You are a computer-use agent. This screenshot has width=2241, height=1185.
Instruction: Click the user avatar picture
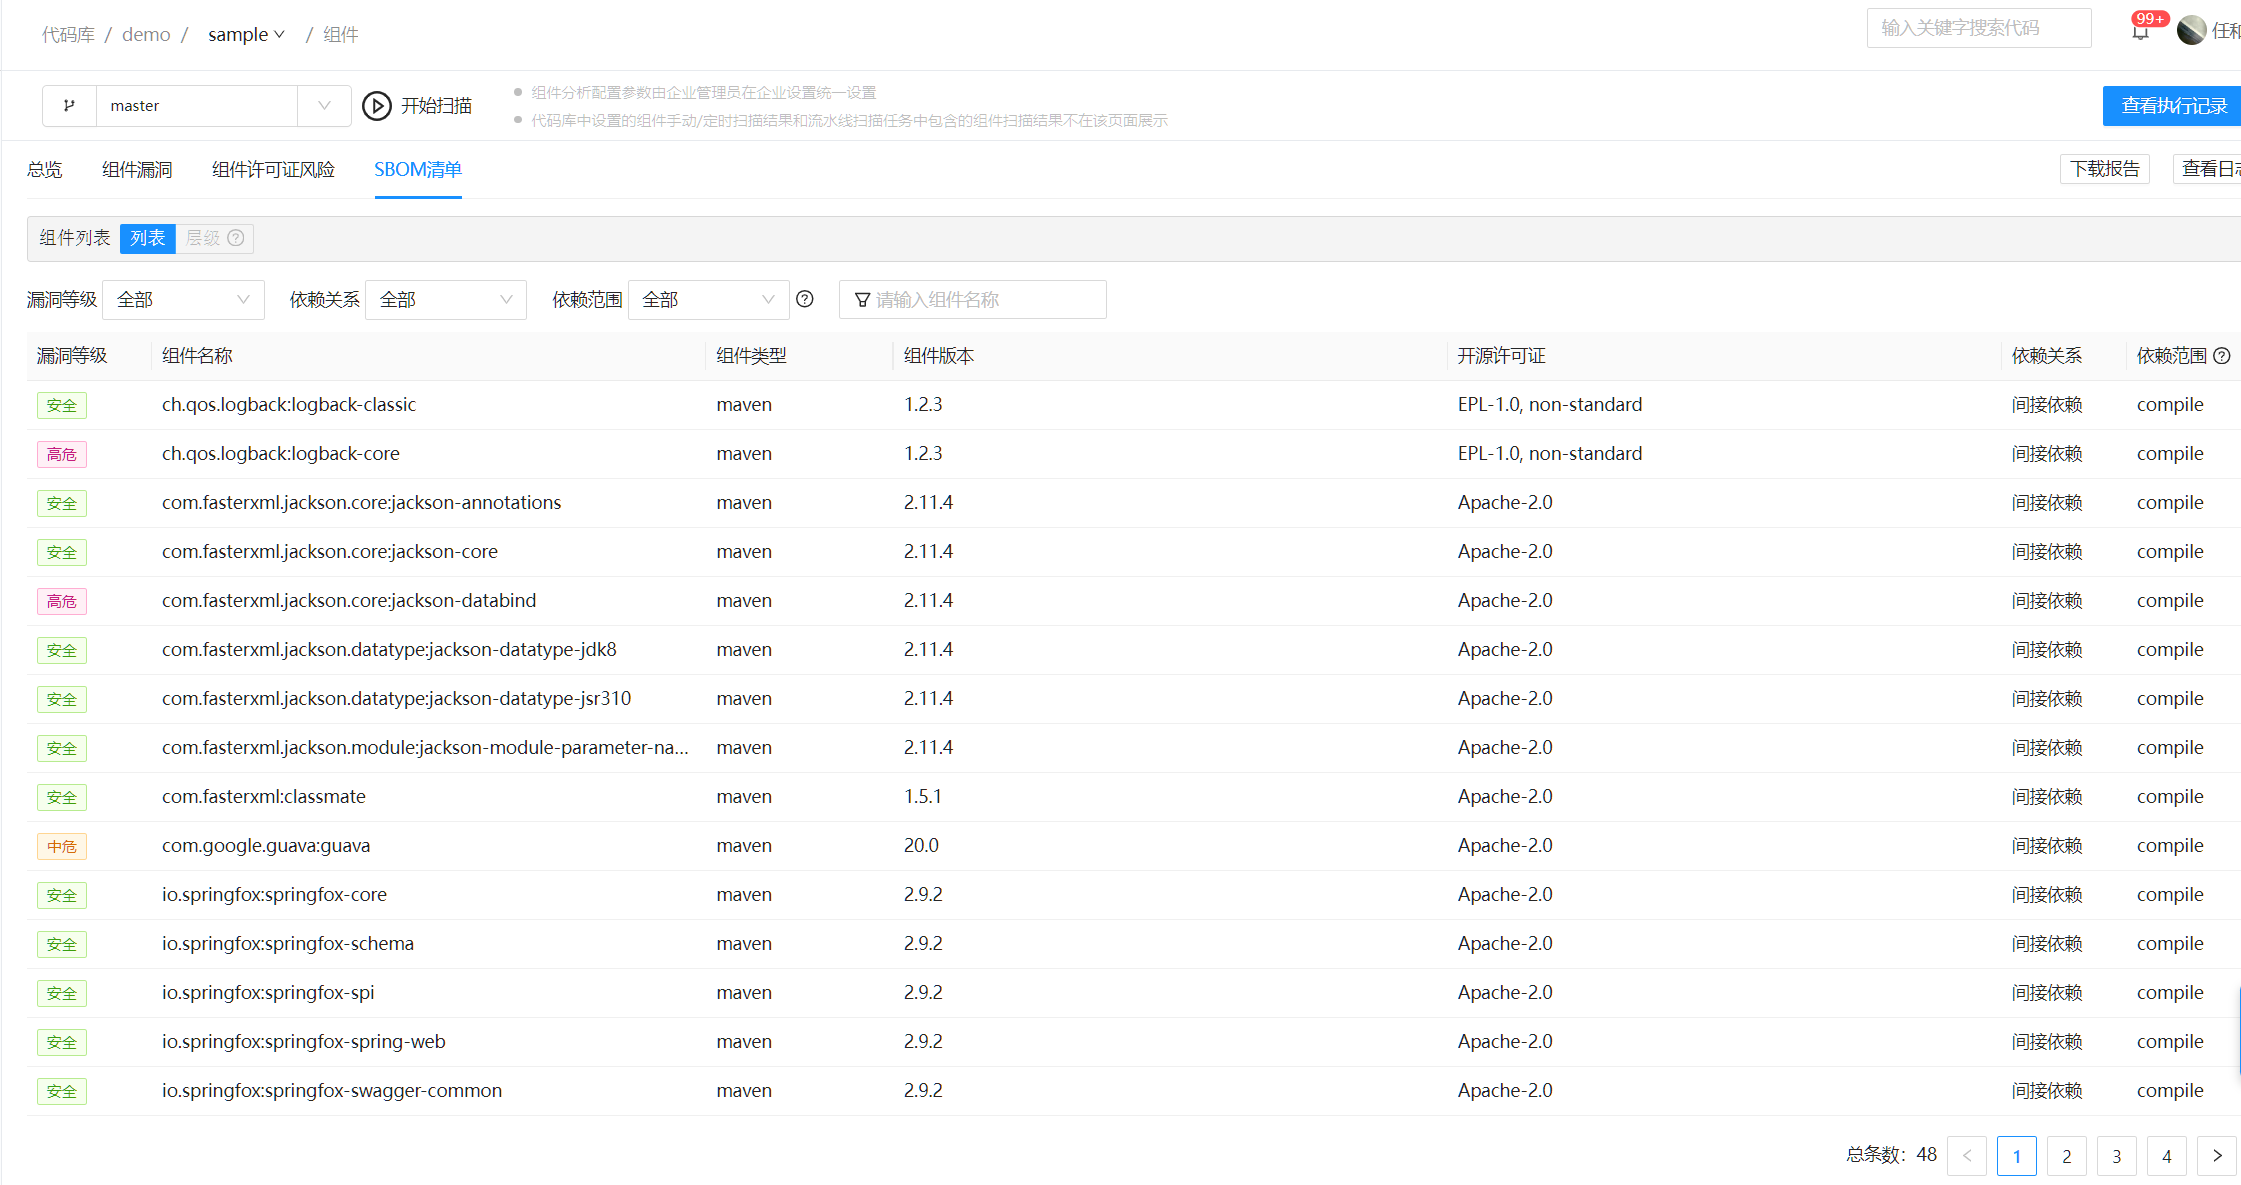pyautogui.click(x=2191, y=30)
